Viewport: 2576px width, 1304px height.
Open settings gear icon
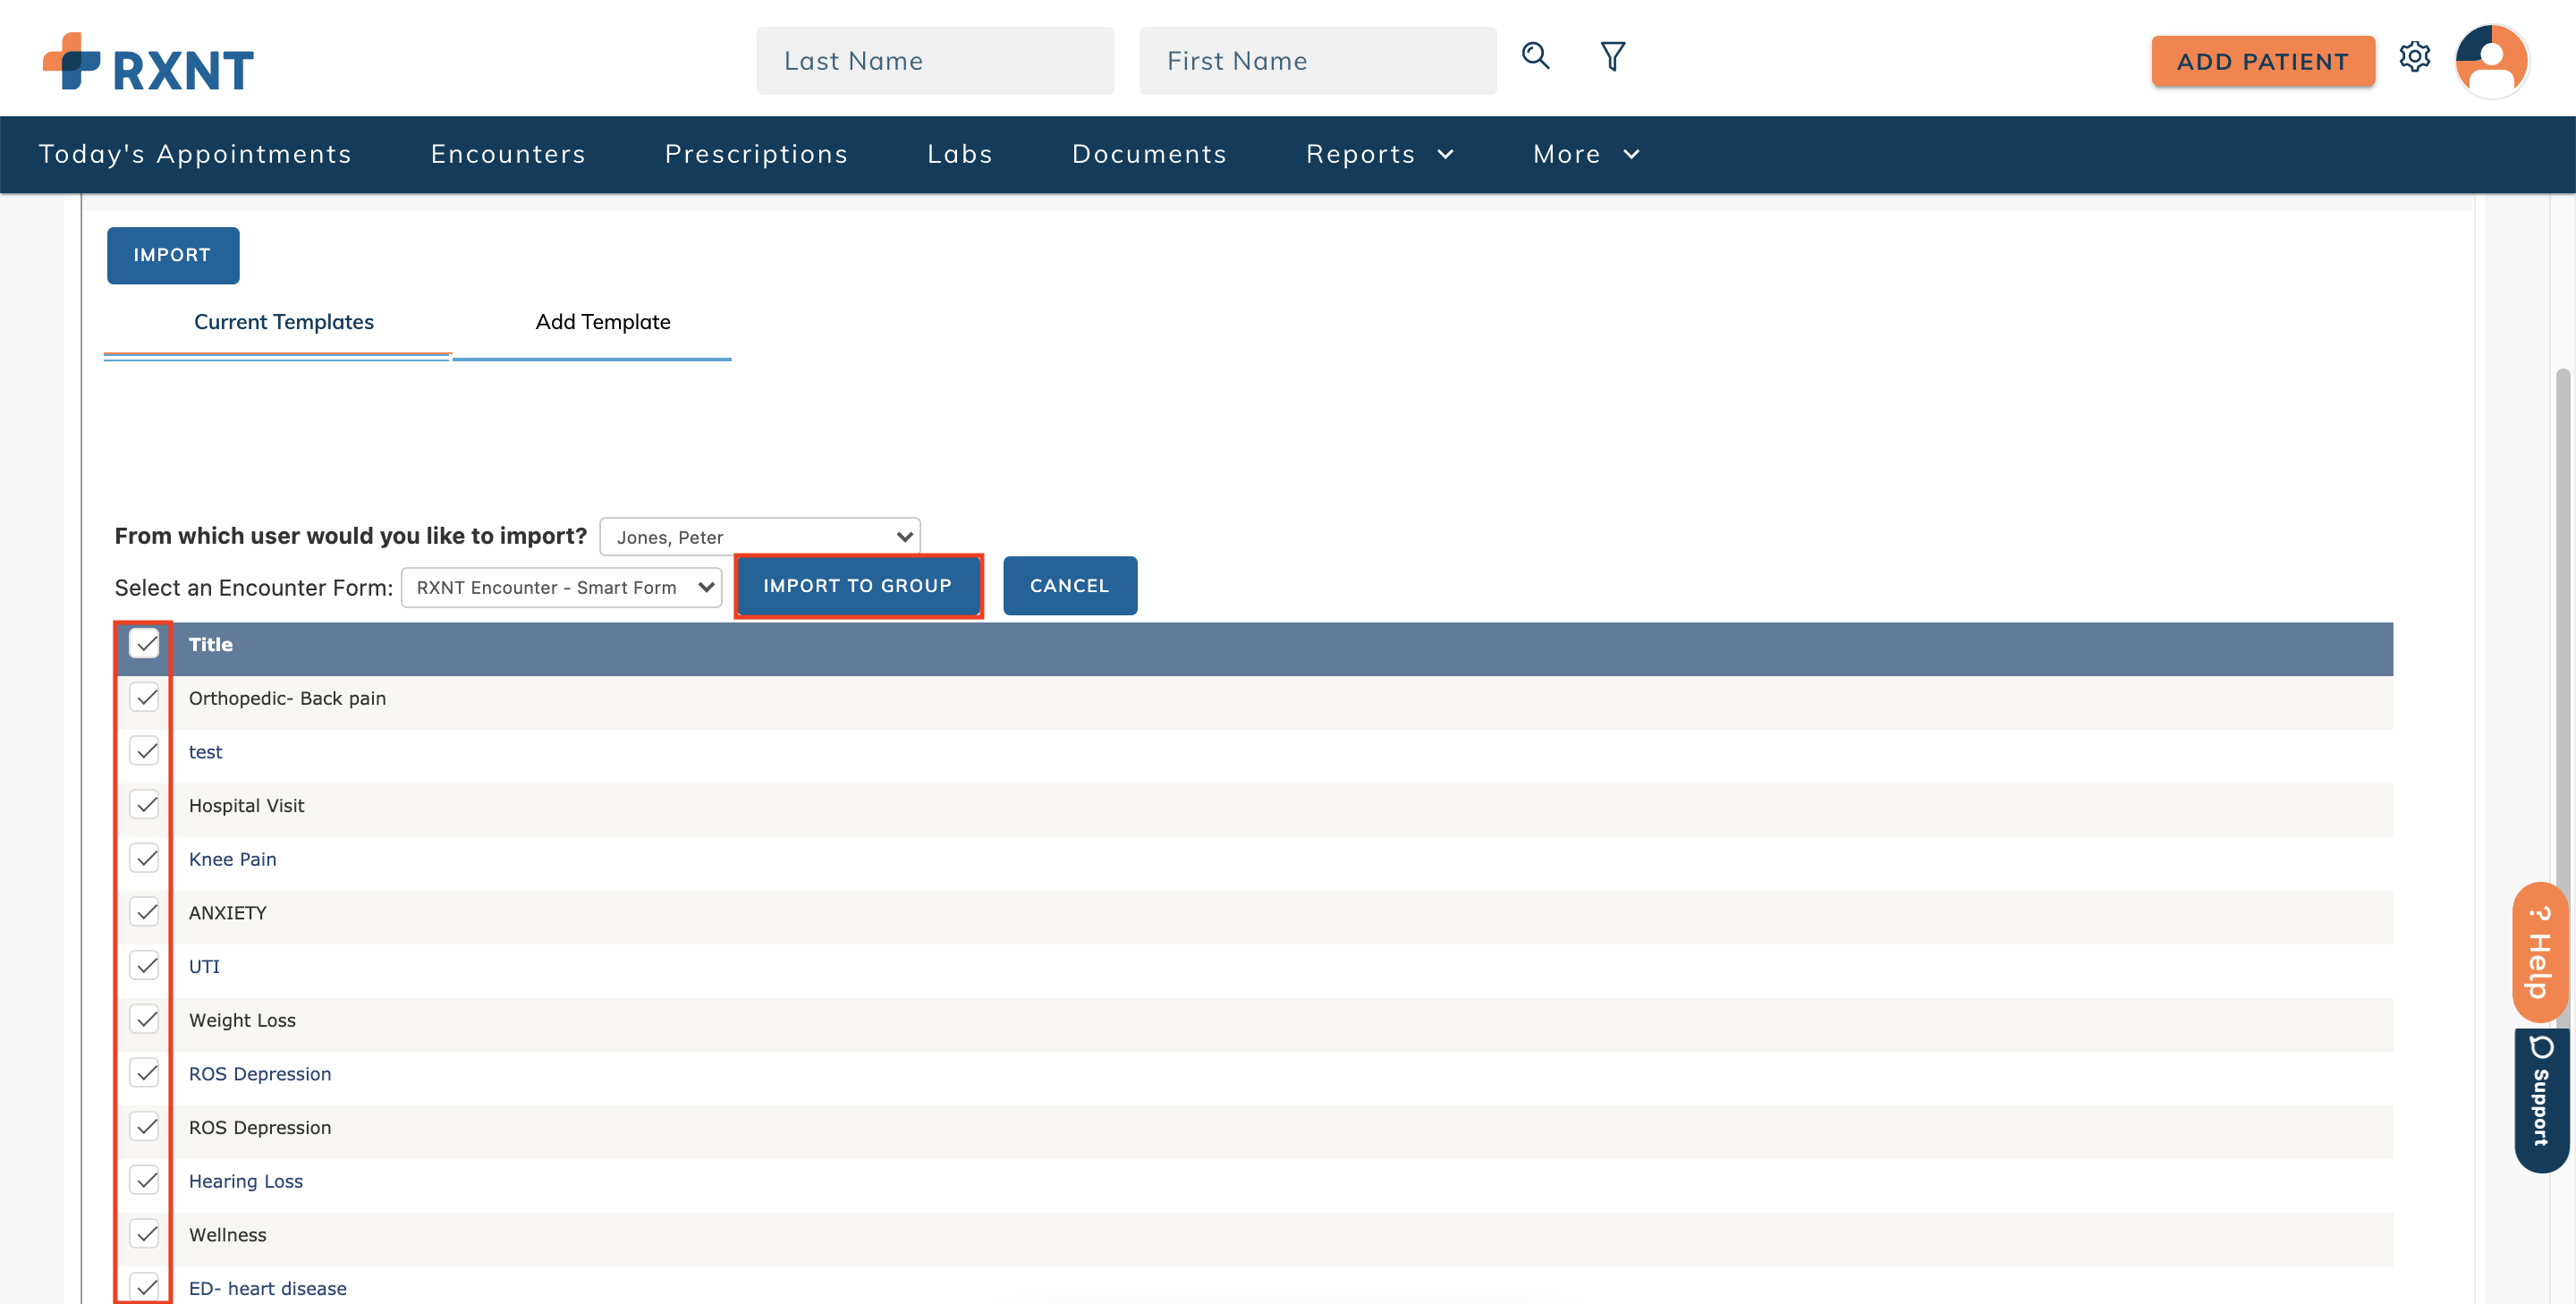pos(2414,57)
